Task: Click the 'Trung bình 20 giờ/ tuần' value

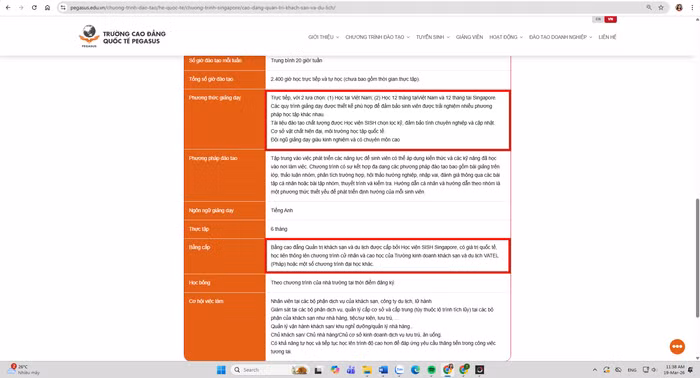Action: 296,60
